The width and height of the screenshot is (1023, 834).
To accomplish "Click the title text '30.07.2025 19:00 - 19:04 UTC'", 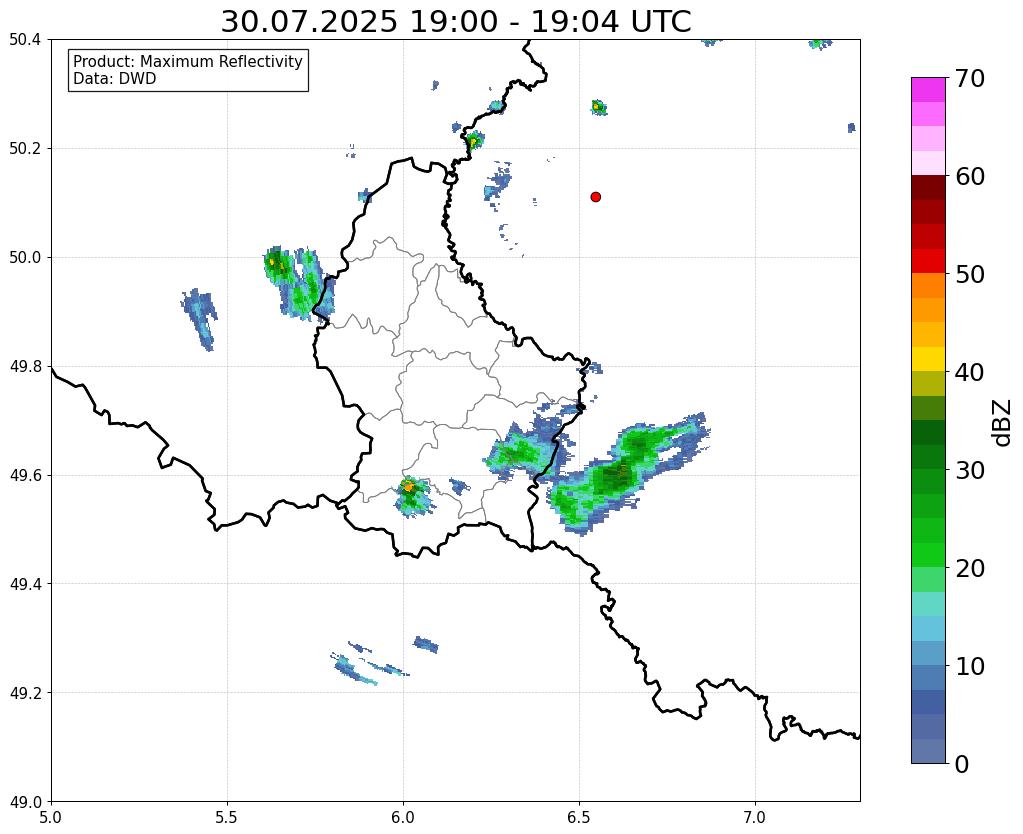I will pos(455,22).
